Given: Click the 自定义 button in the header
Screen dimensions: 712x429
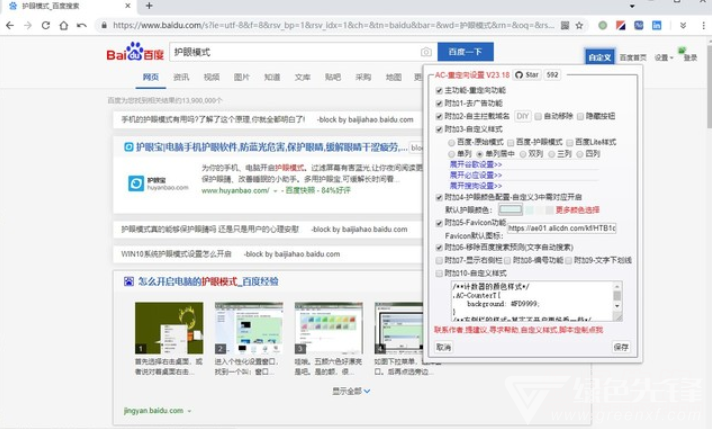Looking at the screenshot, I should 600,57.
